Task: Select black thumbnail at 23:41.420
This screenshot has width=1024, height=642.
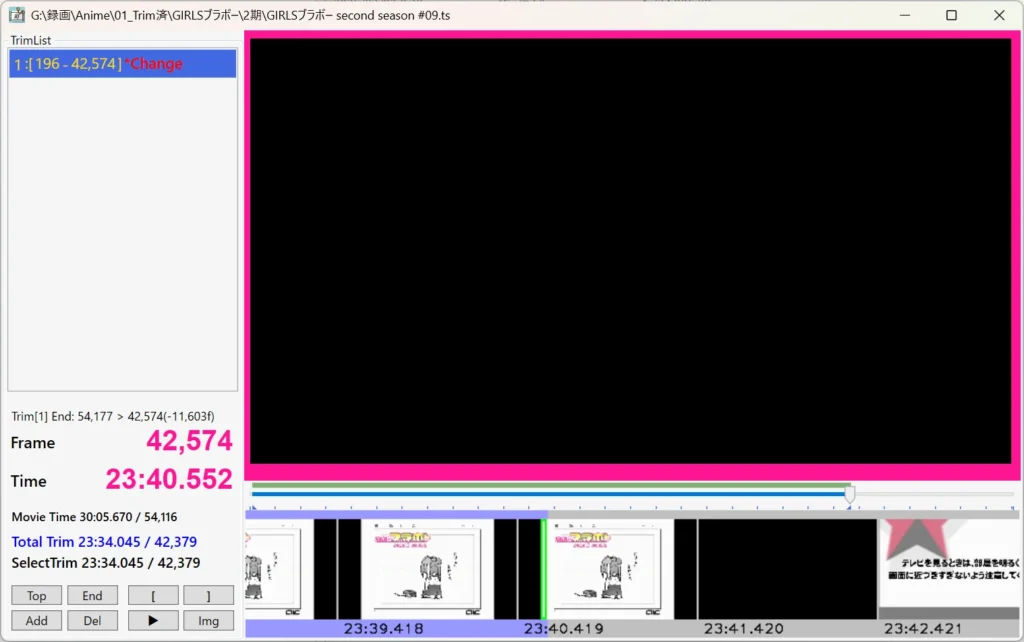Action: pyautogui.click(x=787, y=568)
